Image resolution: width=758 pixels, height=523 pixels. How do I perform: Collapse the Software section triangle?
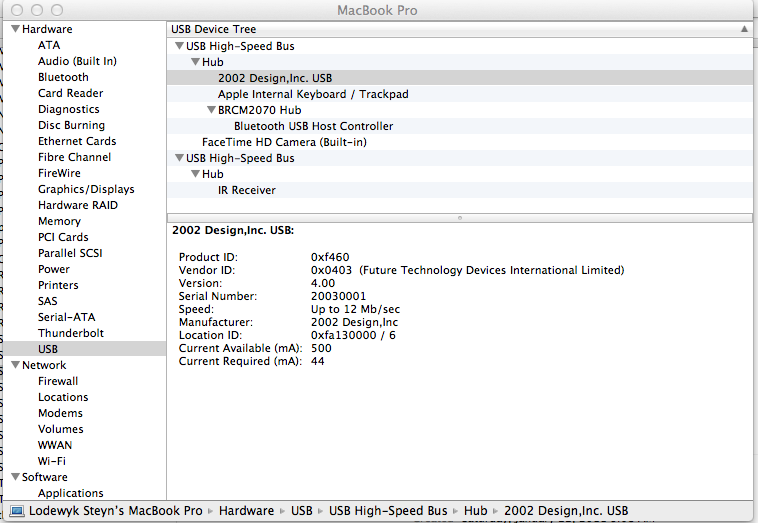14,477
